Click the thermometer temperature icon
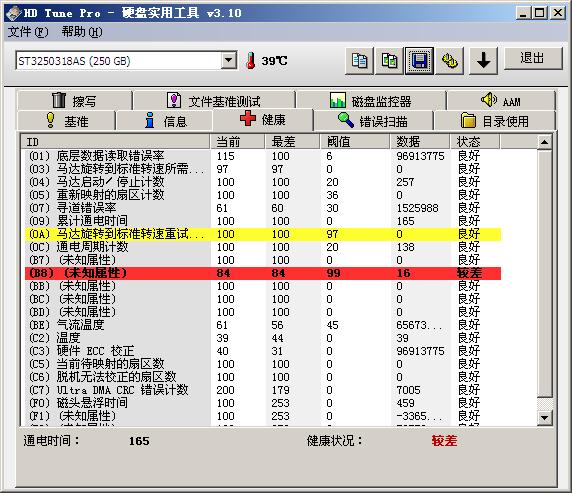 click(x=250, y=61)
